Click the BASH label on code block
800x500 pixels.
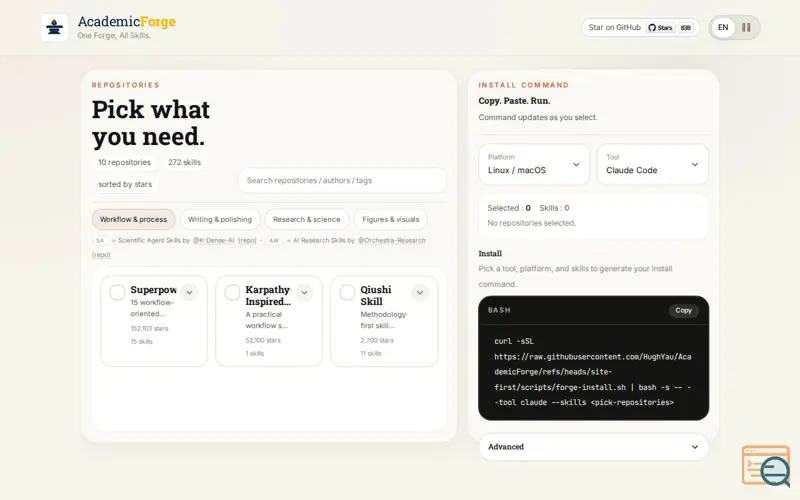499,310
